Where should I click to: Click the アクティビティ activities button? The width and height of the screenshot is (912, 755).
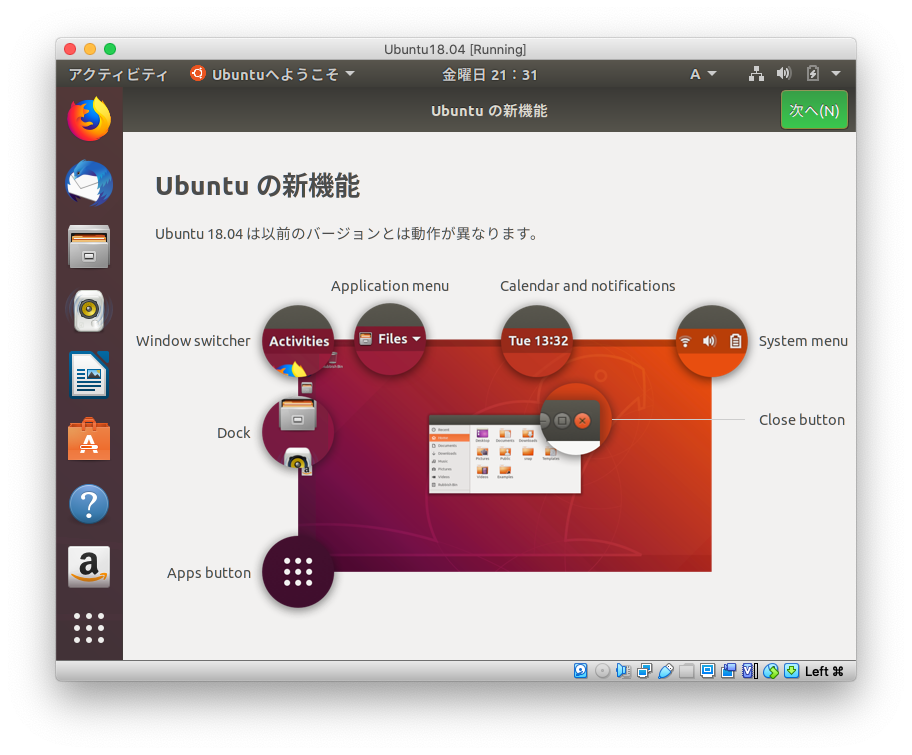click(118, 74)
